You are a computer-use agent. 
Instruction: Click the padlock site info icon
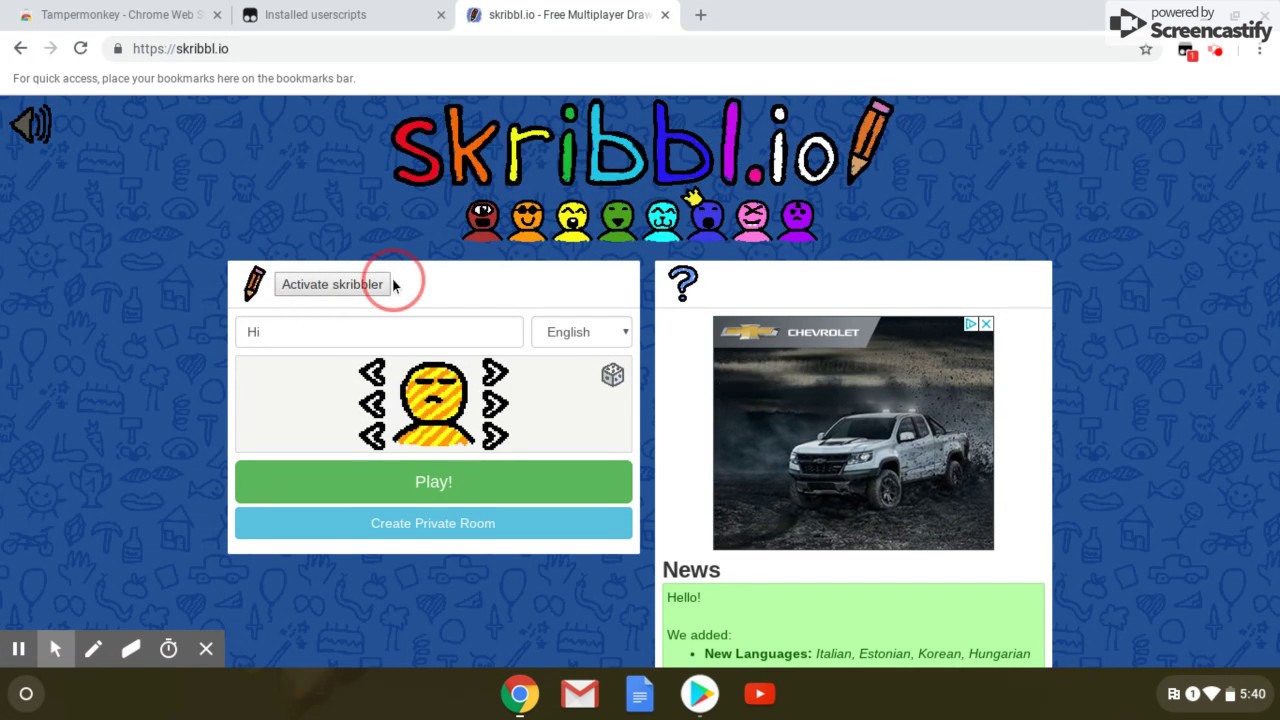(x=118, y=48)
